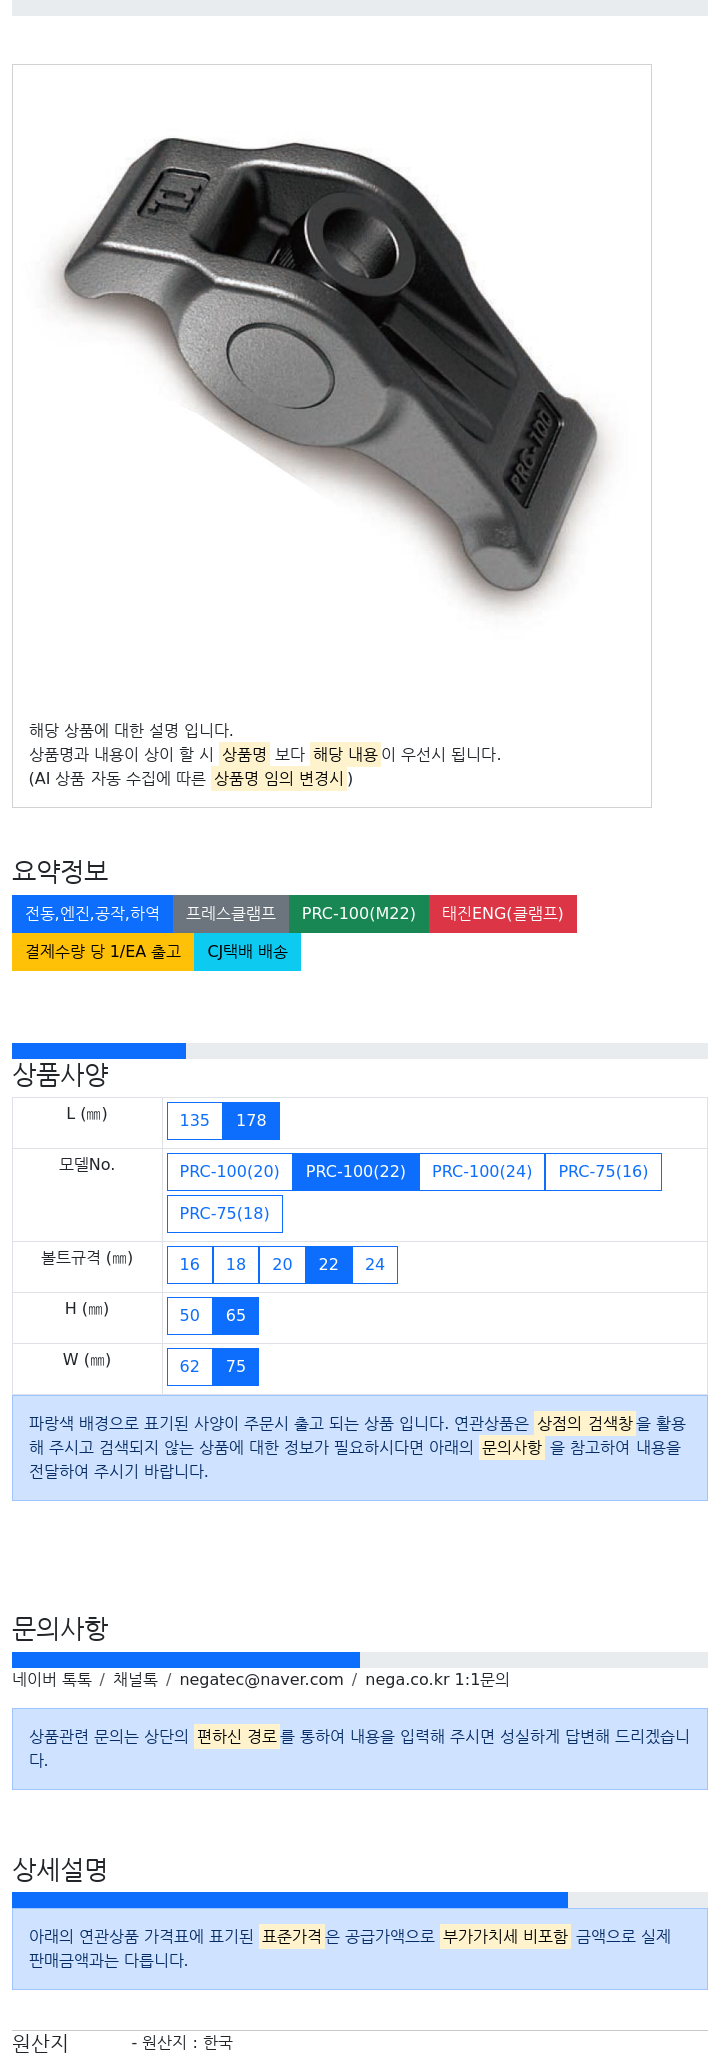The height and width of the screenshot is (2063, 720).
Task: Choose model PRC-100(24)
Action: click(x=482, y=1172)
